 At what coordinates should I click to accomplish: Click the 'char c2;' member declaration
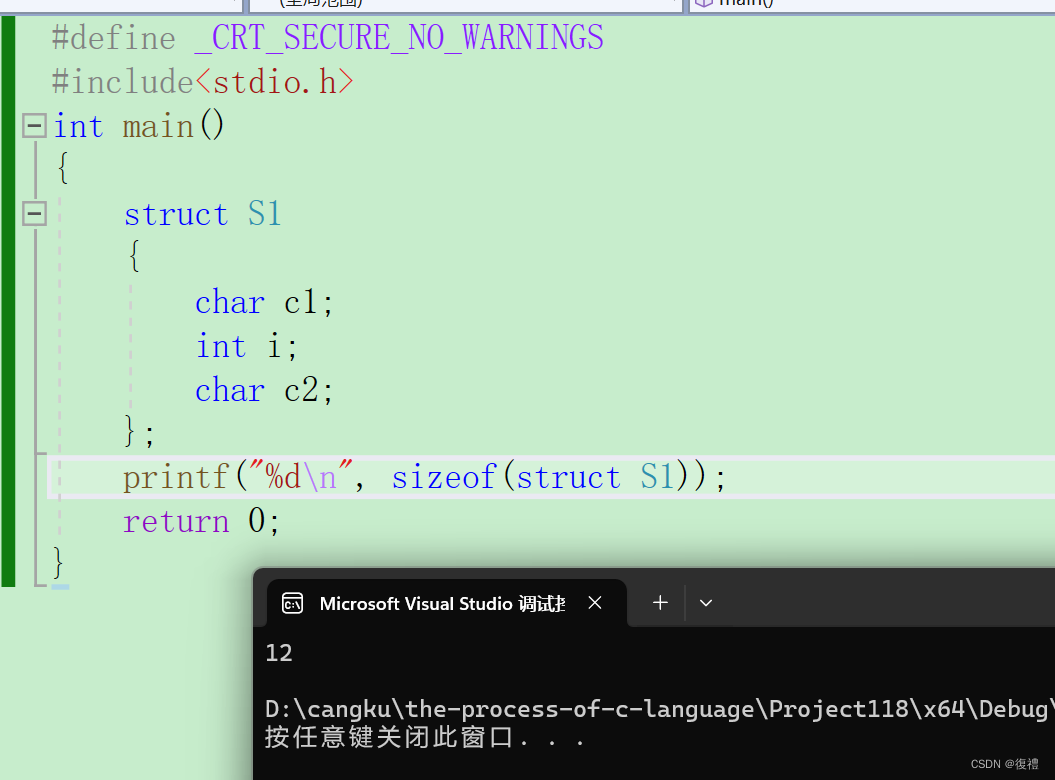point(264,390)
